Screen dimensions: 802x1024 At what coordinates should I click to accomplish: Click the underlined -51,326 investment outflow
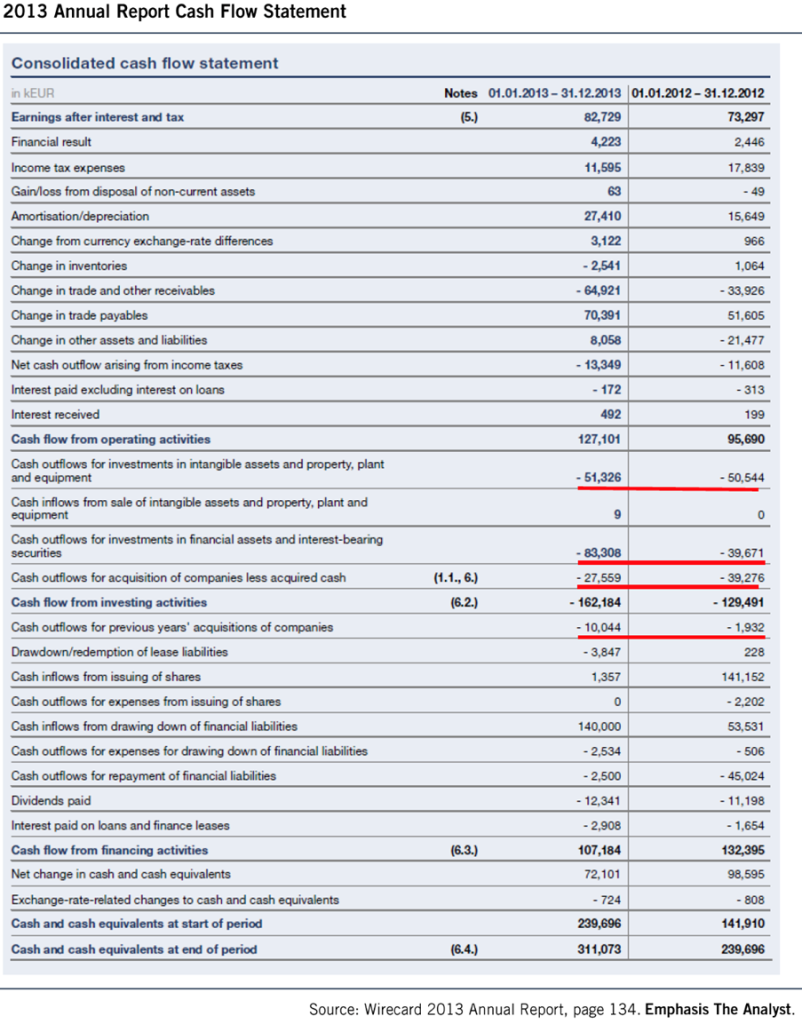598,478
